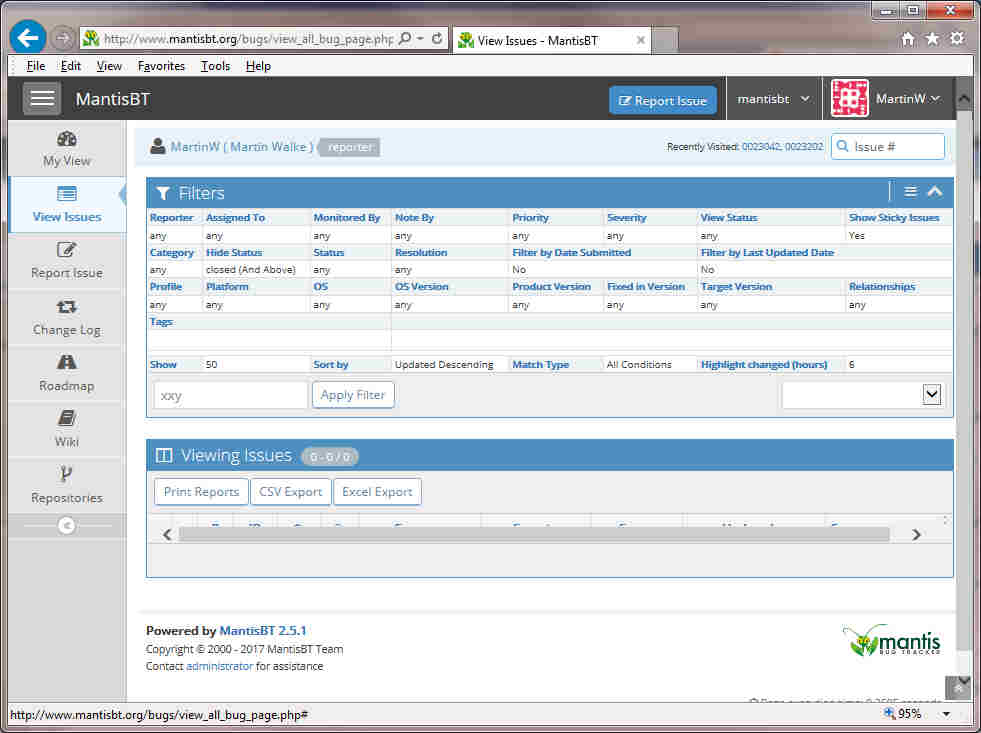Open the Favorites menu
The width and height of the screenshot is (981, 733).
(161, 66)
